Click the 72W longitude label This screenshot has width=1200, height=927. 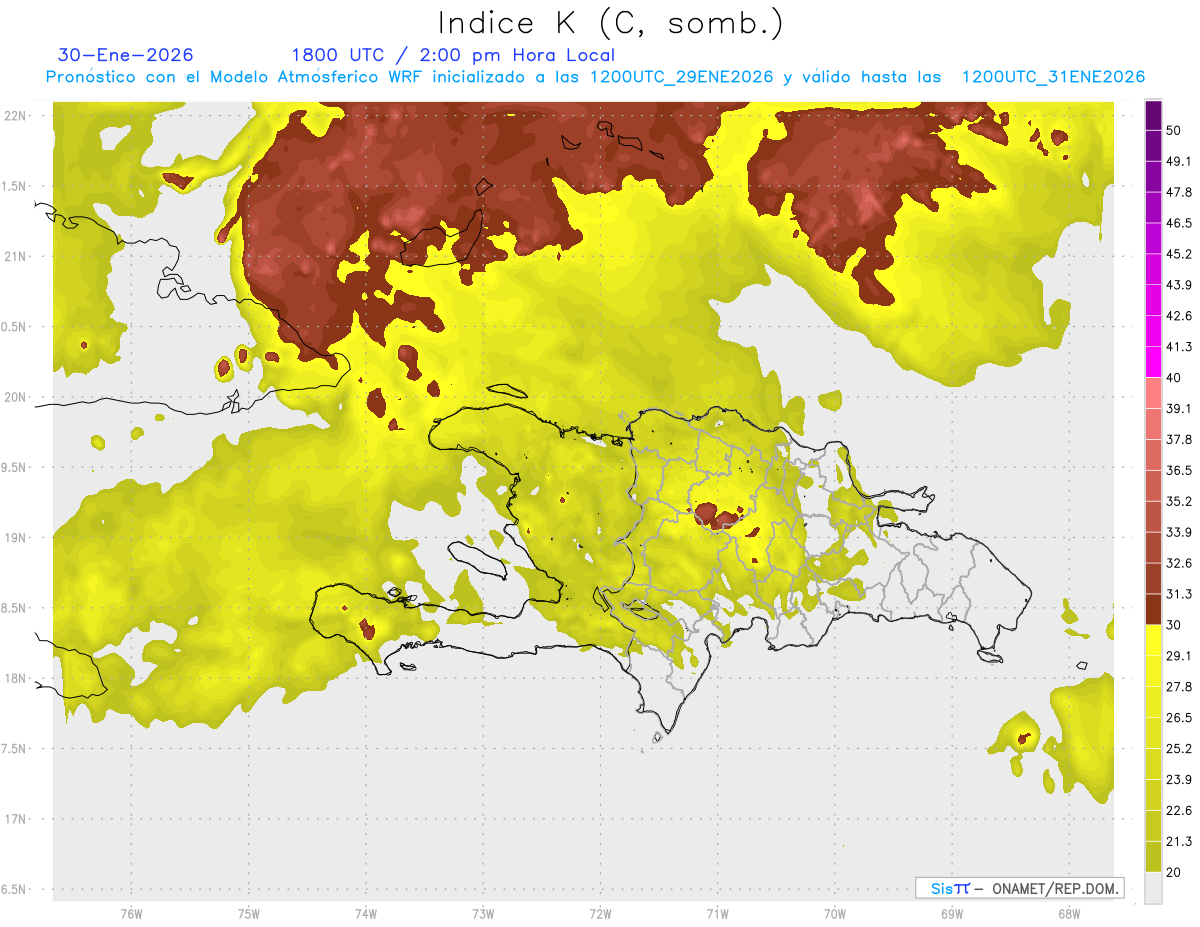tap(600, 914)
